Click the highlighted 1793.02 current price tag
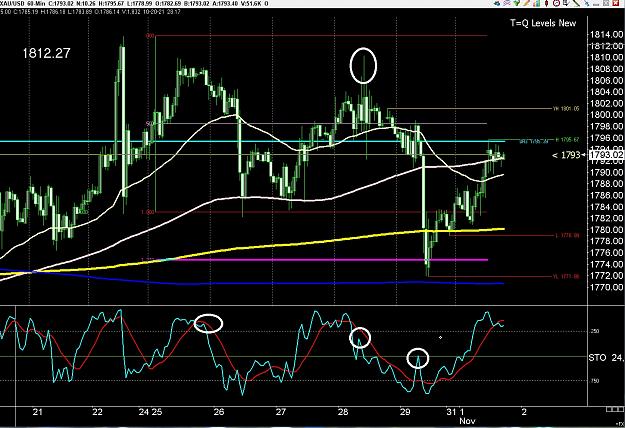 pyautogui.click(x=605, y=155)
